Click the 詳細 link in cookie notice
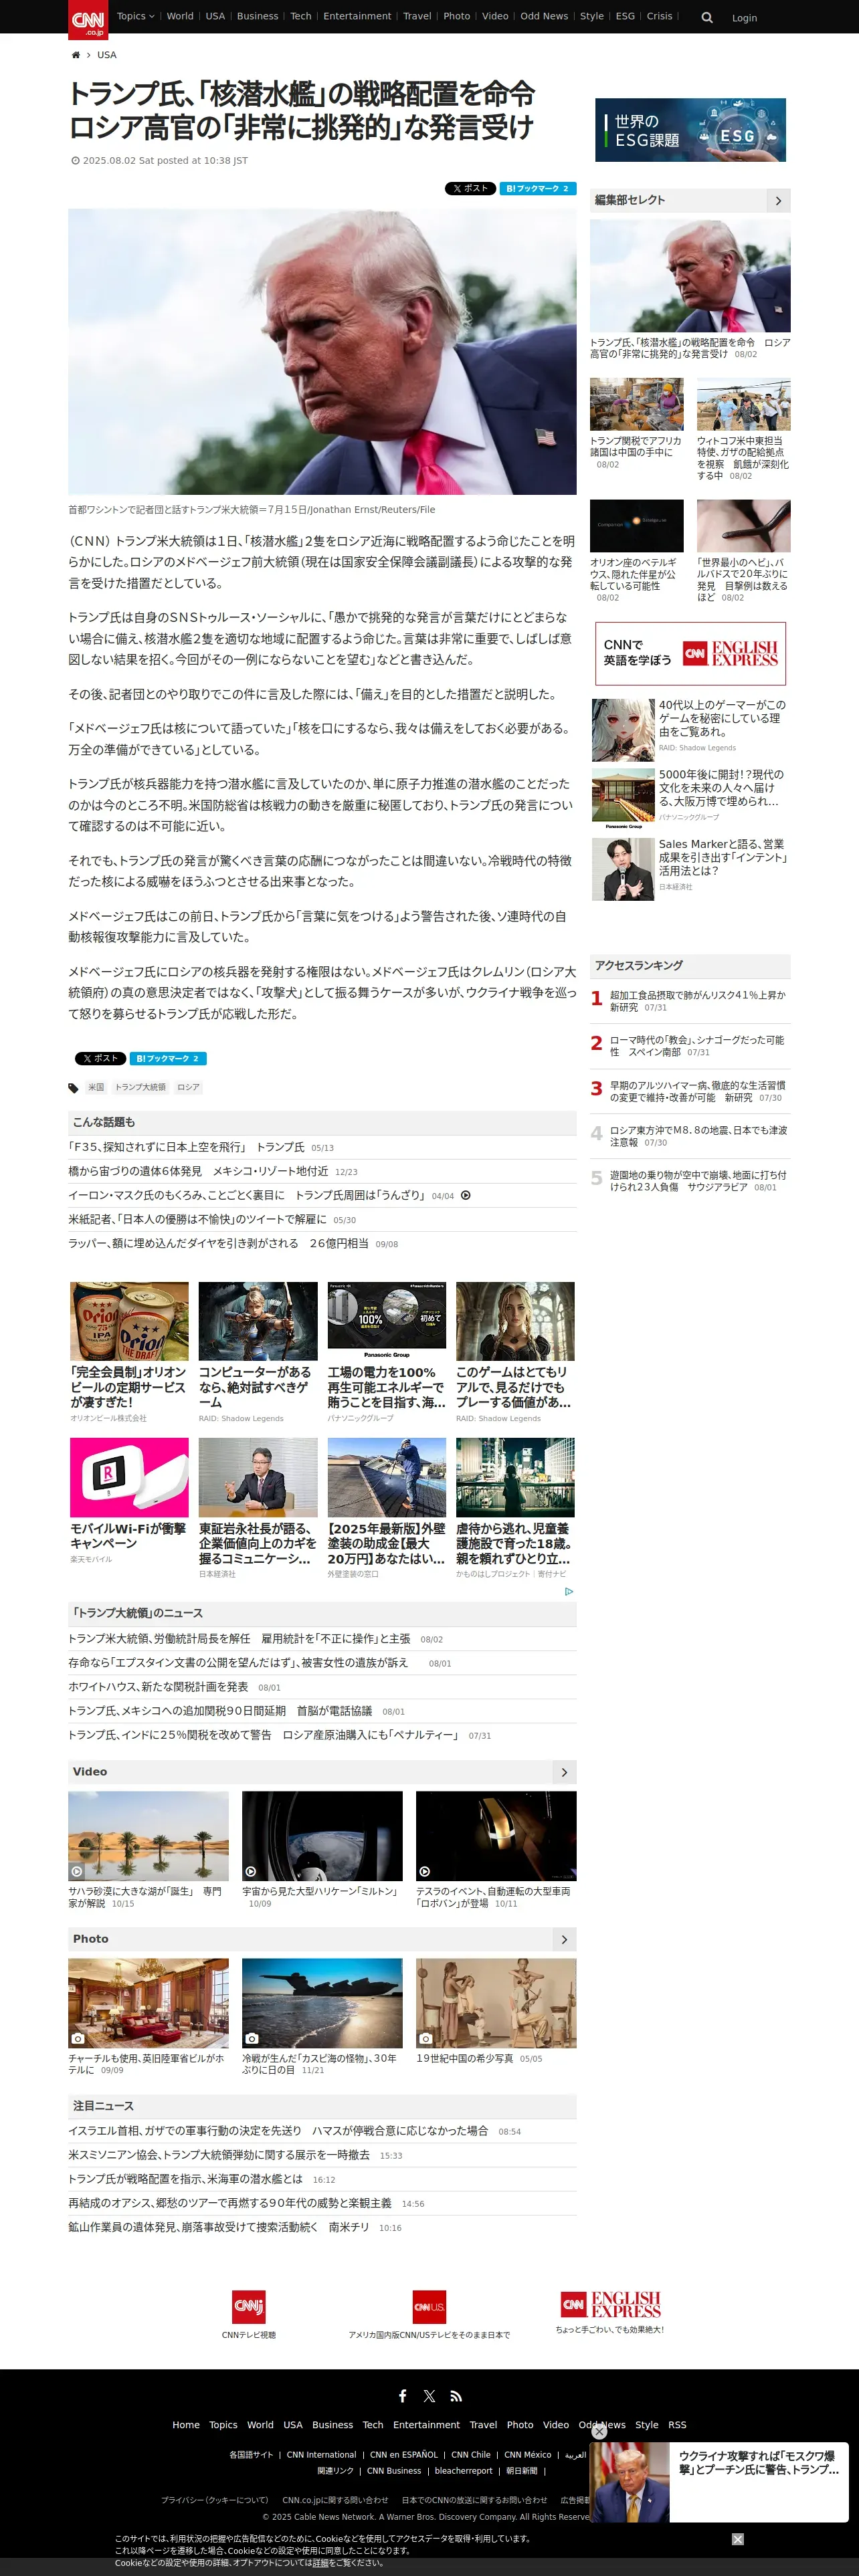This screenshot has height=2576, width=859. [x=320, y=2563]
